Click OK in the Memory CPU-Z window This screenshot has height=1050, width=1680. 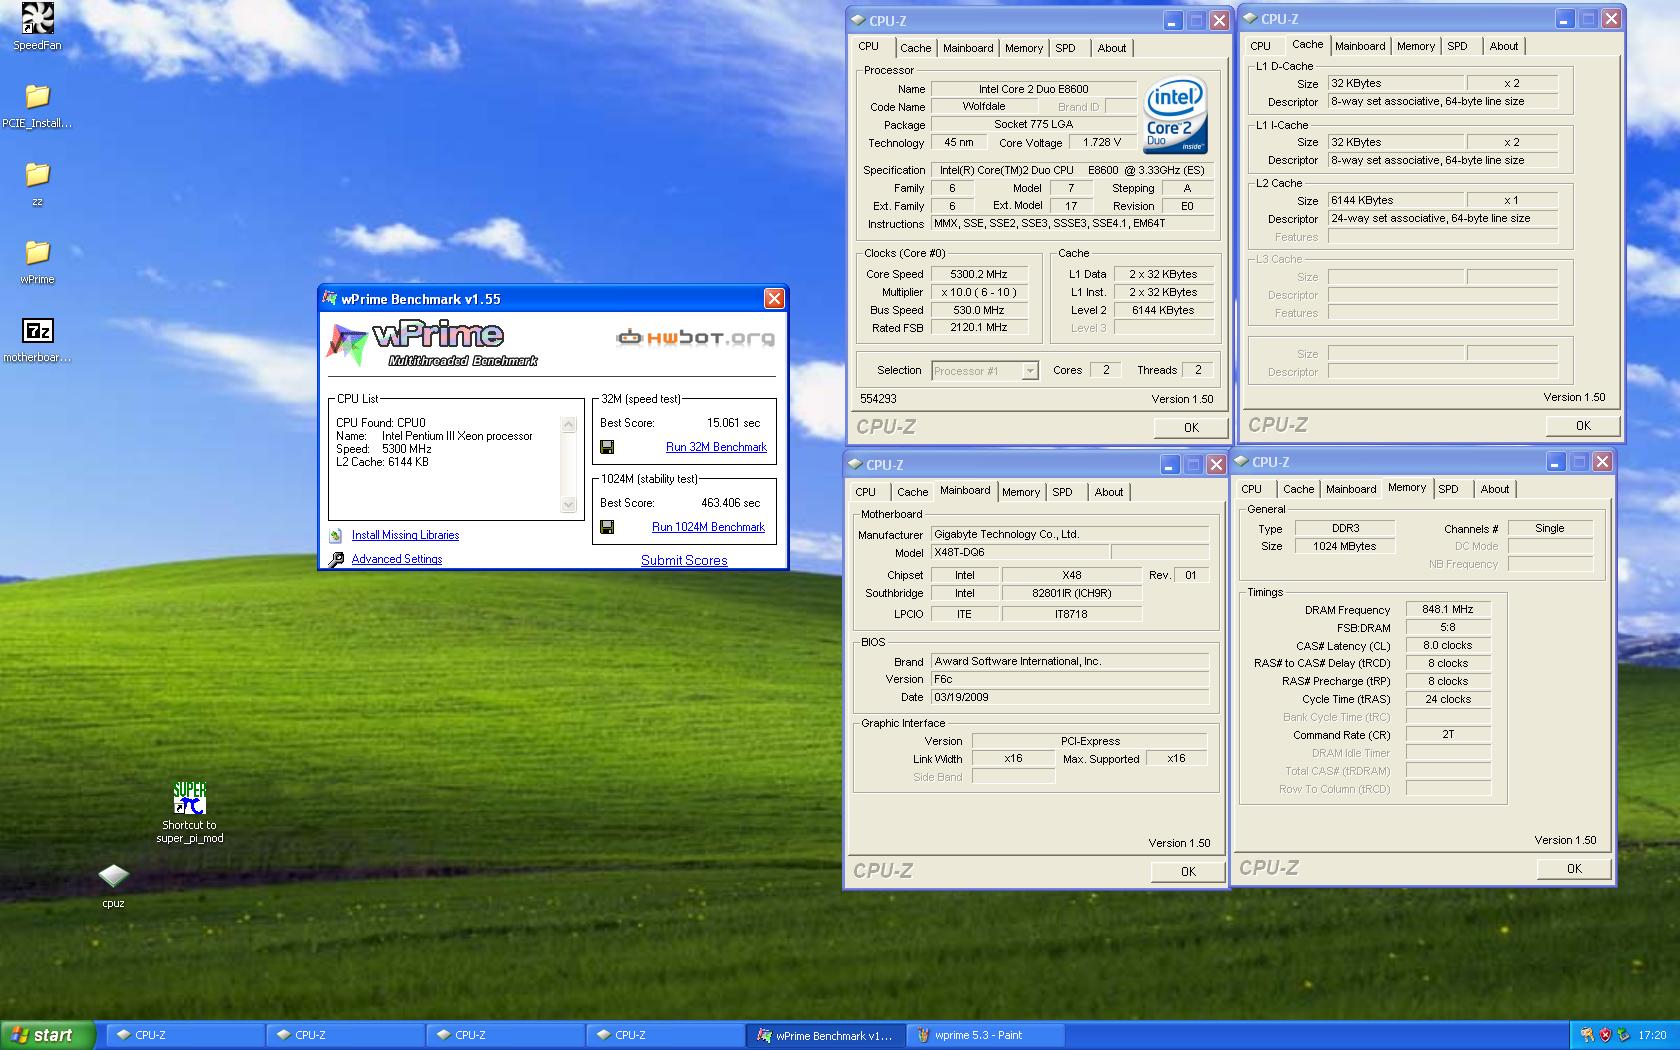1574,868
